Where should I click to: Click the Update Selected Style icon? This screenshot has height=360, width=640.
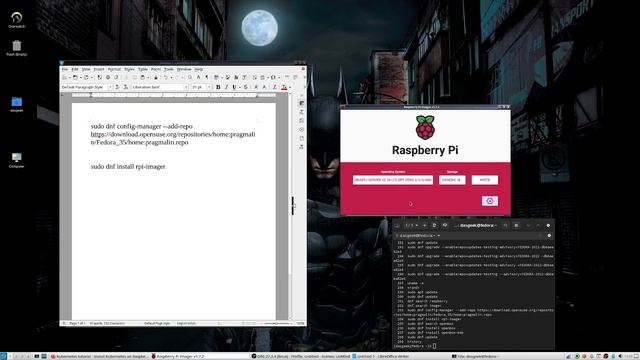[117, 87]
